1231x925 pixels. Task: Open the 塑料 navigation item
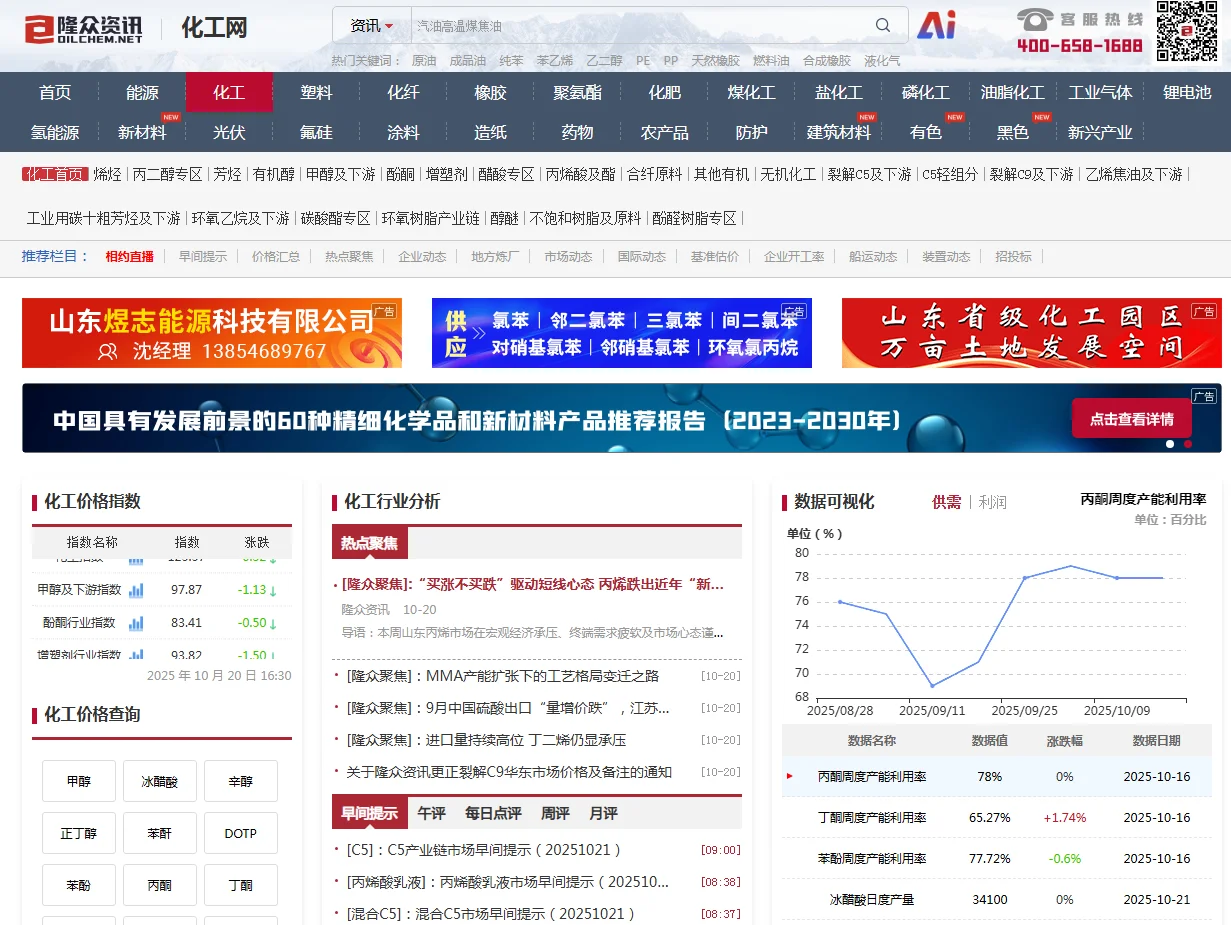click(x=316, y=92)
